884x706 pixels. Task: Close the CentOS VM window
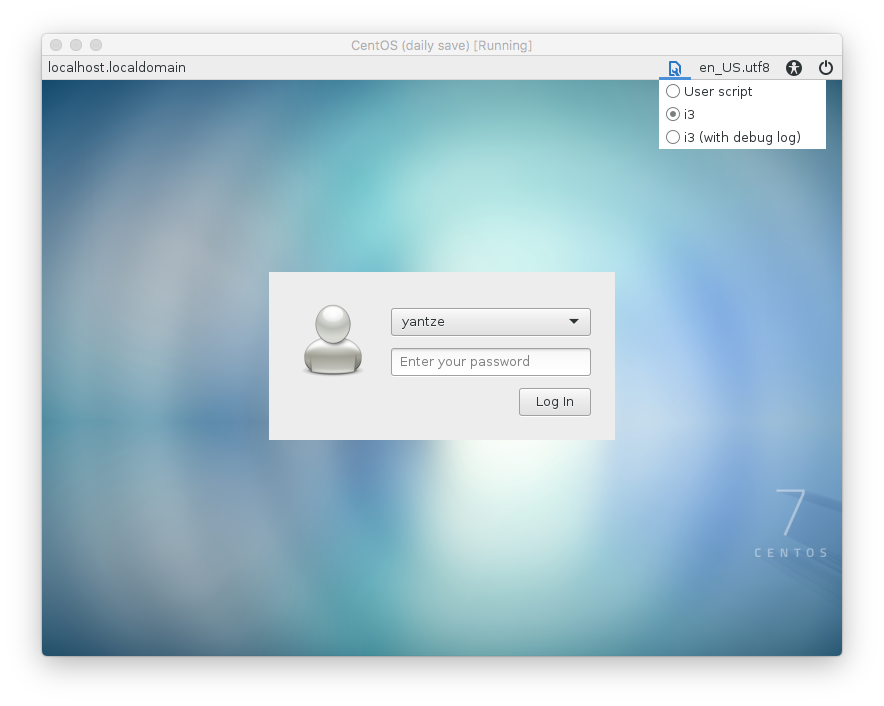point(56,45)
